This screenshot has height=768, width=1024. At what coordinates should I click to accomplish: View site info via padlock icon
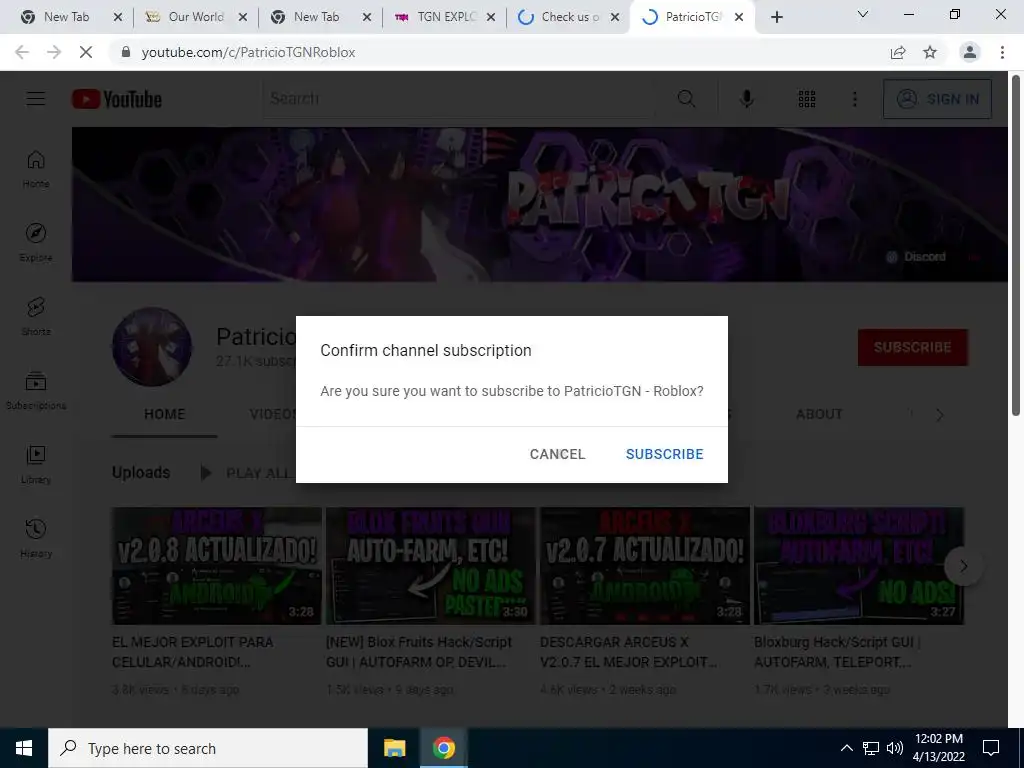126,52
